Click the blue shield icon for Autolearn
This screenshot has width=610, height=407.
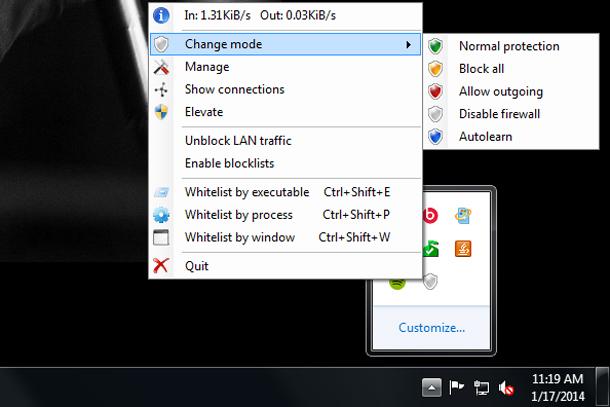[x=436, y=137]
